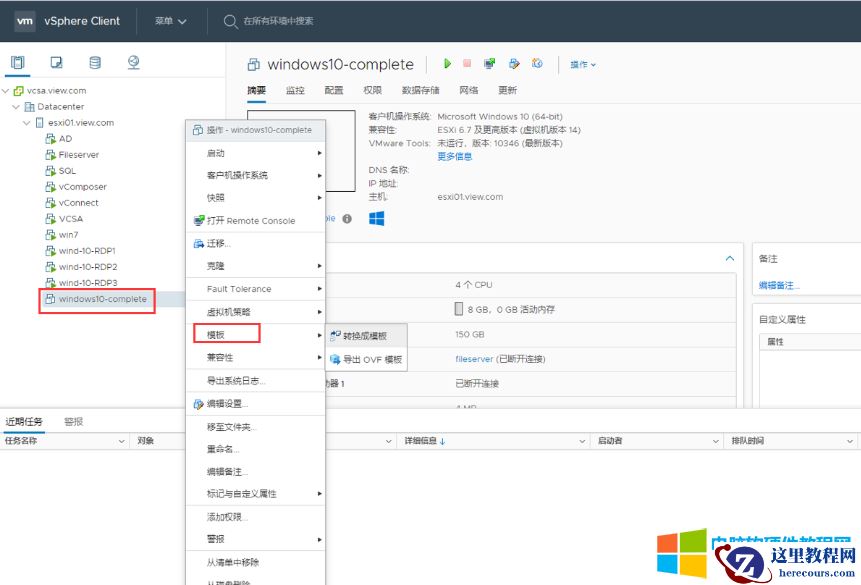Choose 编辑设置 in context menu
861x585 pixels.
pyautogui.click(x=256, y=404)
